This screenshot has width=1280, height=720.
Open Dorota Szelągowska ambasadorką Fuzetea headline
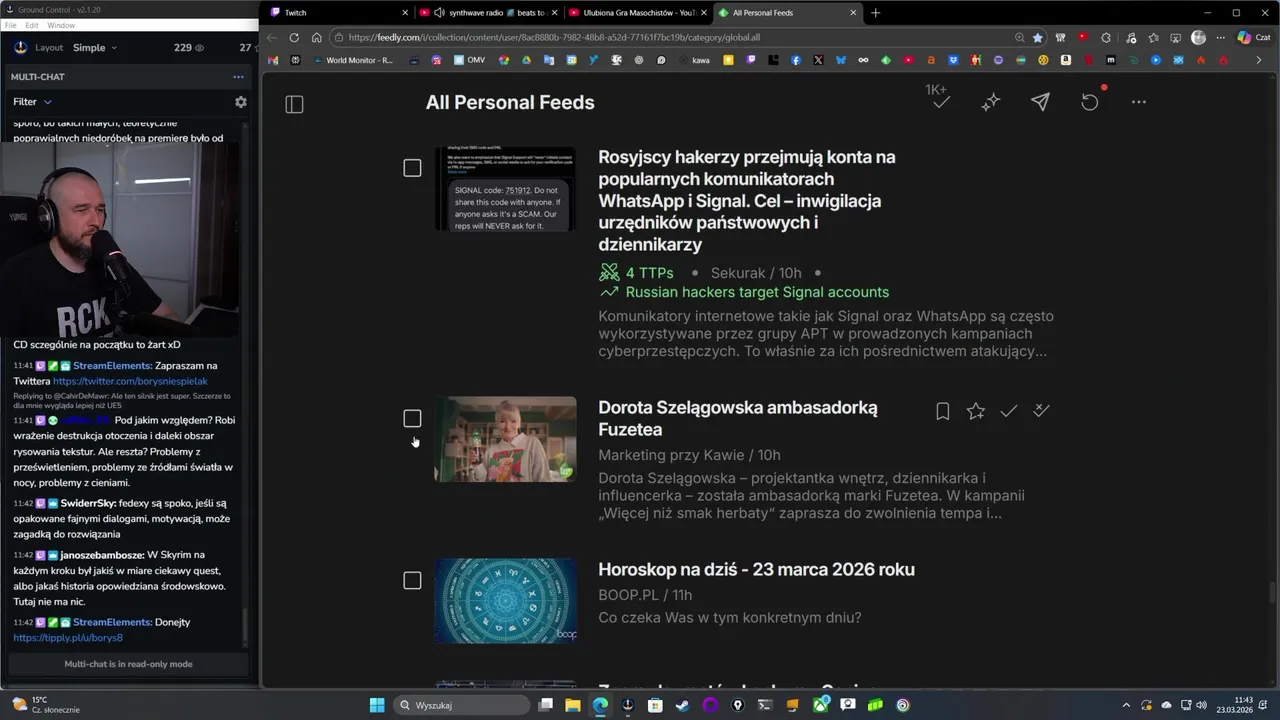click(x=738, y=418)
